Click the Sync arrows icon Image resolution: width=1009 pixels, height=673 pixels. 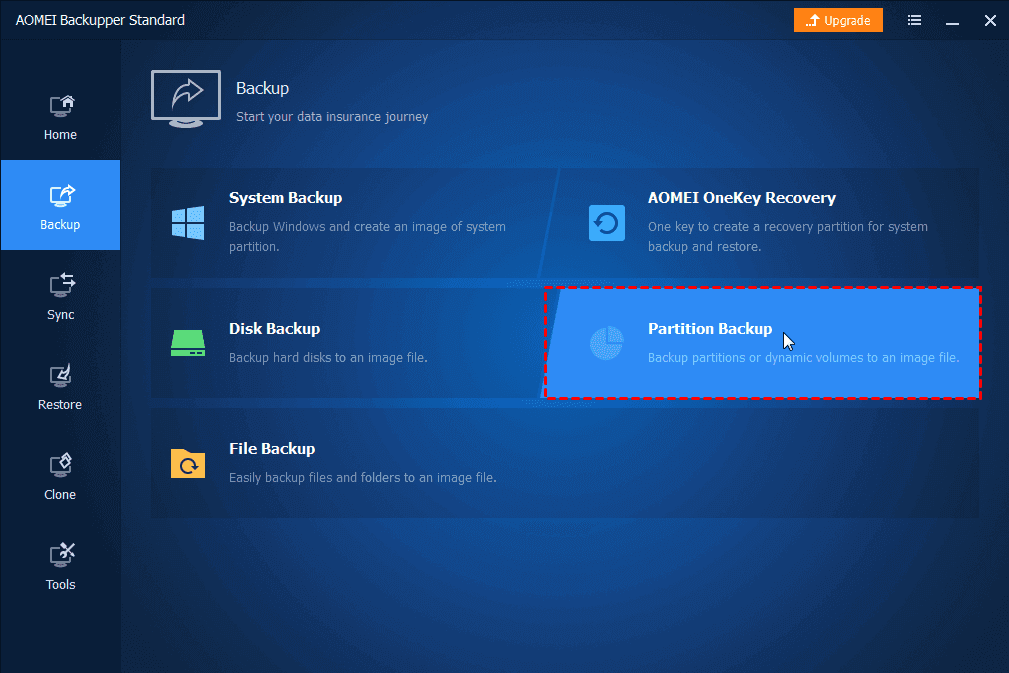coord(62,285)
